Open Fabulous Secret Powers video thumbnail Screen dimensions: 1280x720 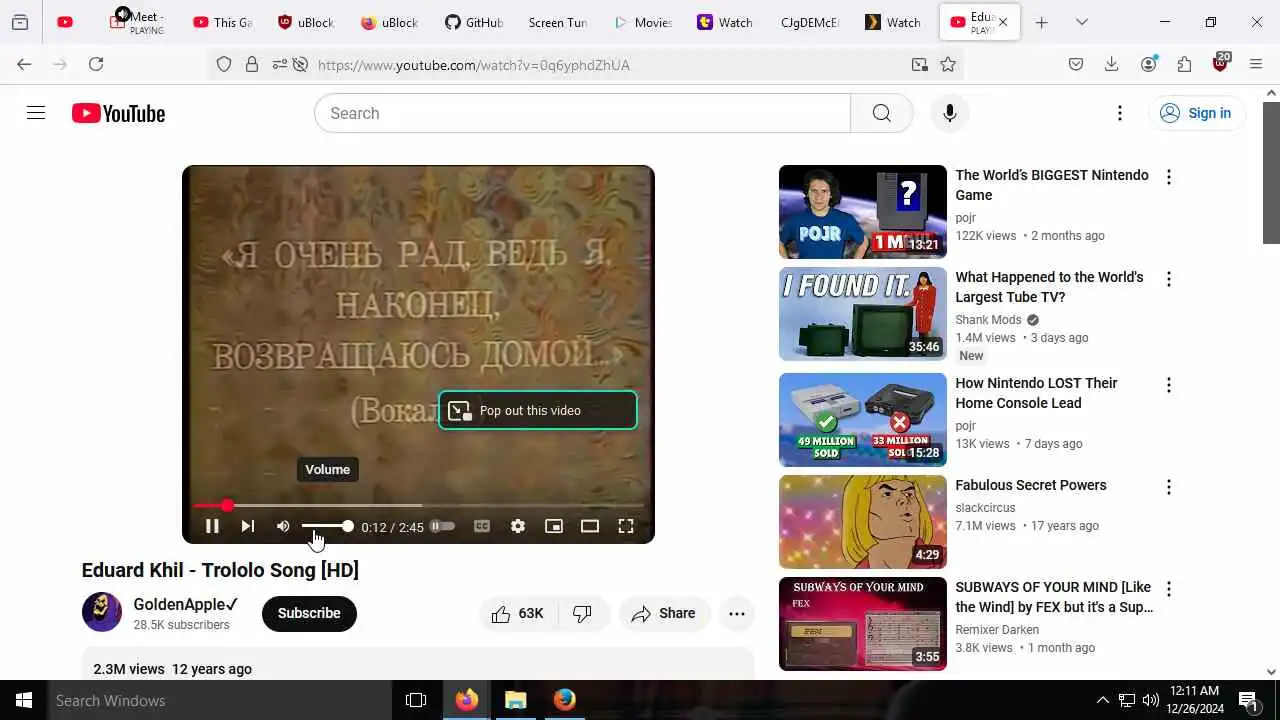[862, 522]
